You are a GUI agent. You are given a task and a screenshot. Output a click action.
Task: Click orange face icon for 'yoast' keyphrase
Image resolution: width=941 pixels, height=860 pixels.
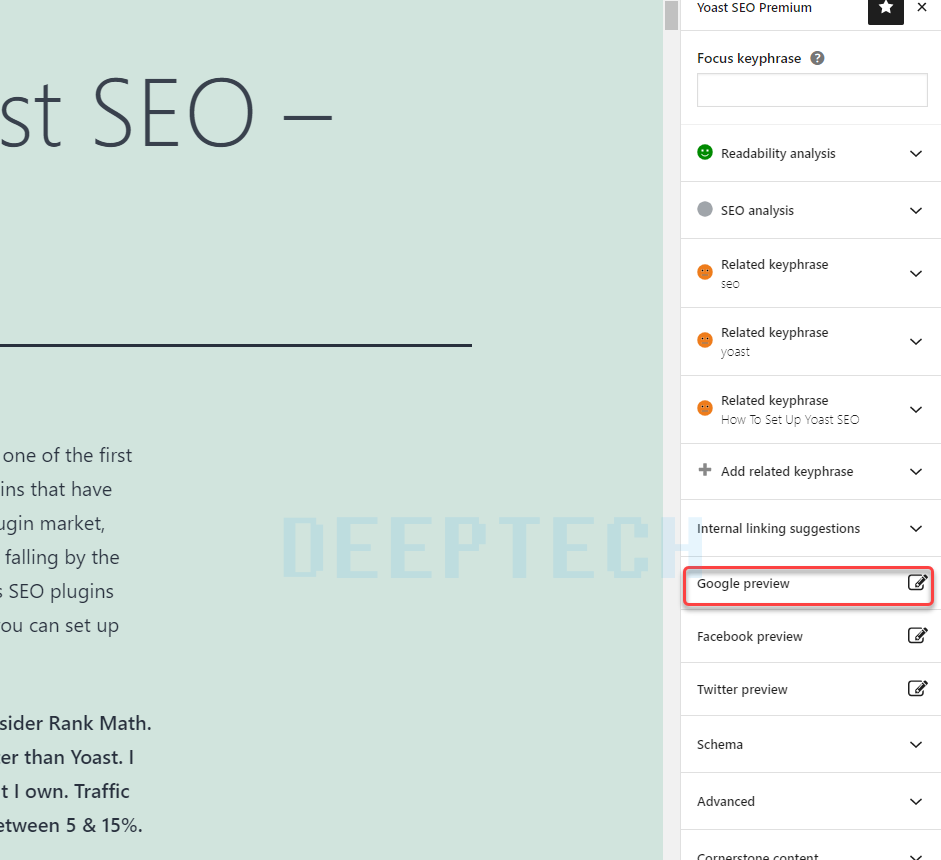coord(705,340)
